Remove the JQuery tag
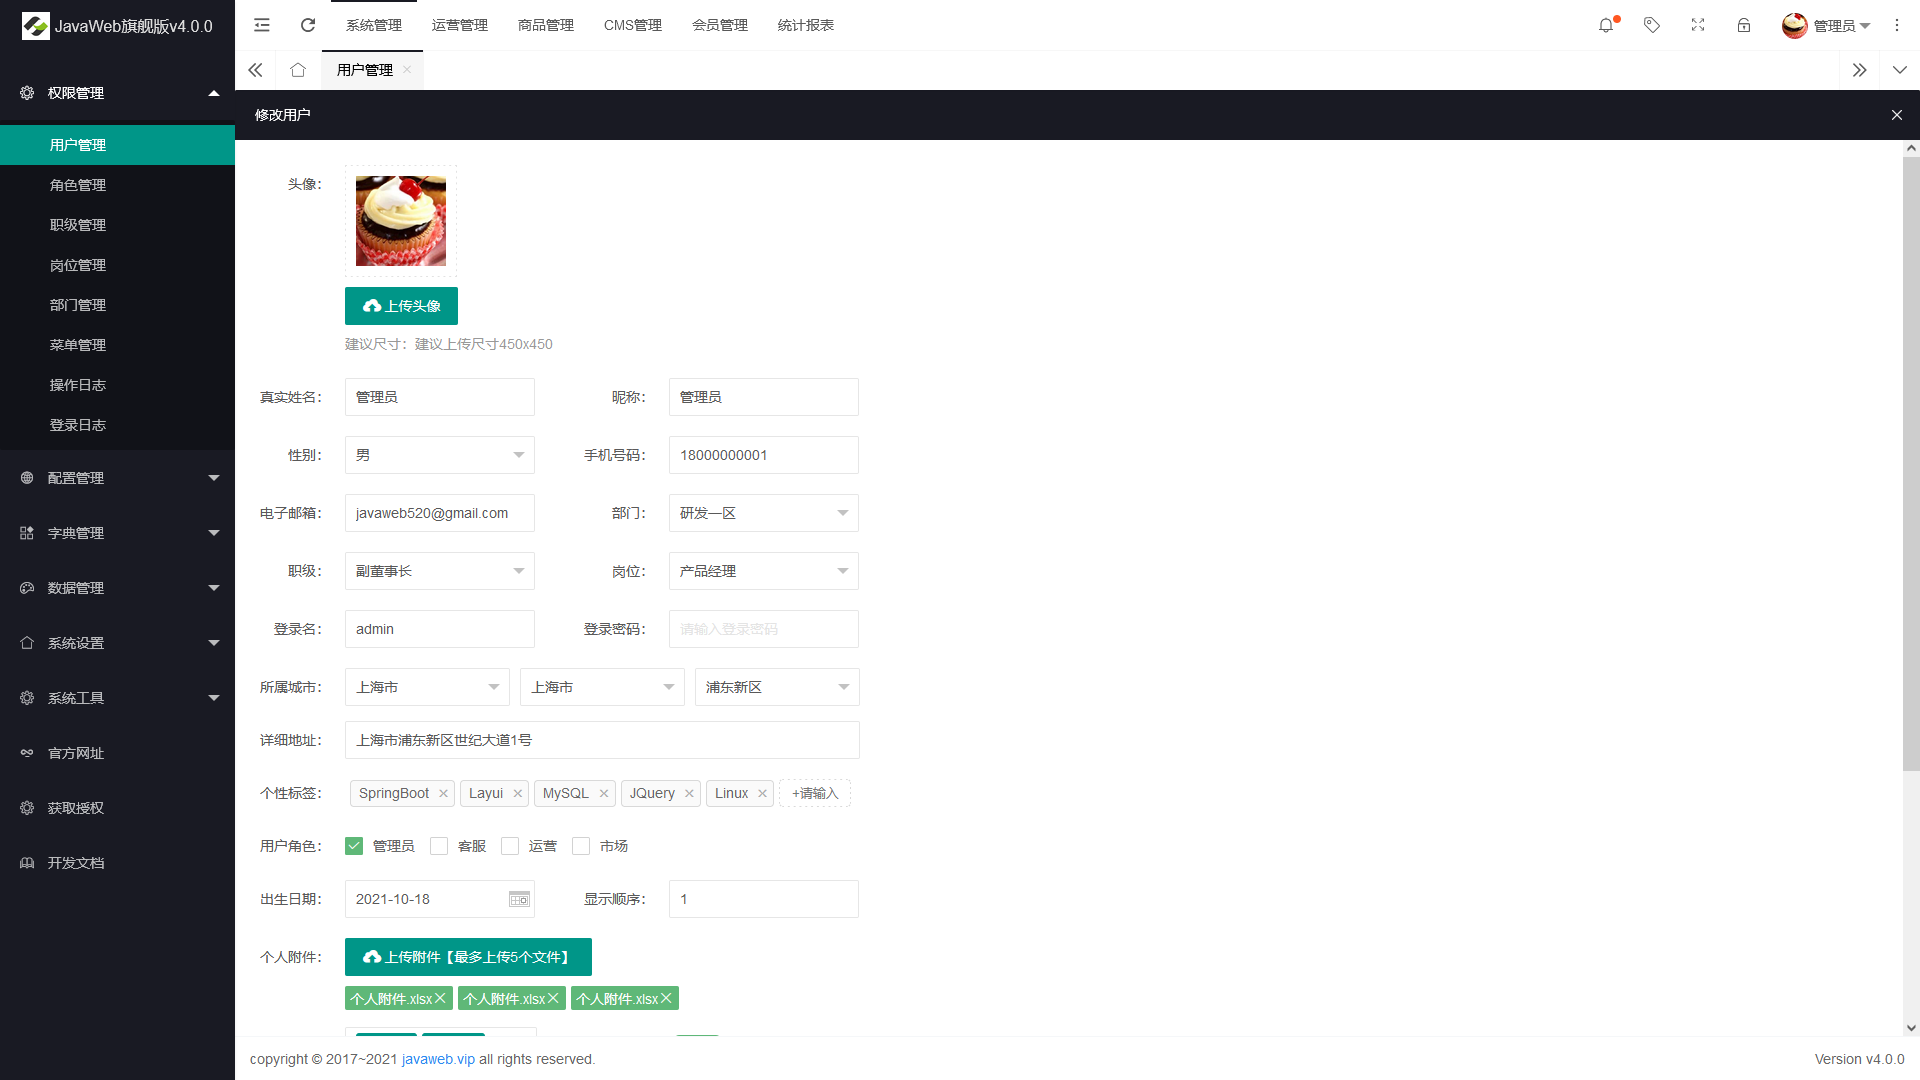This screenshot has height=1080, width=1920. pyautogui.click(x=689, y=793)
